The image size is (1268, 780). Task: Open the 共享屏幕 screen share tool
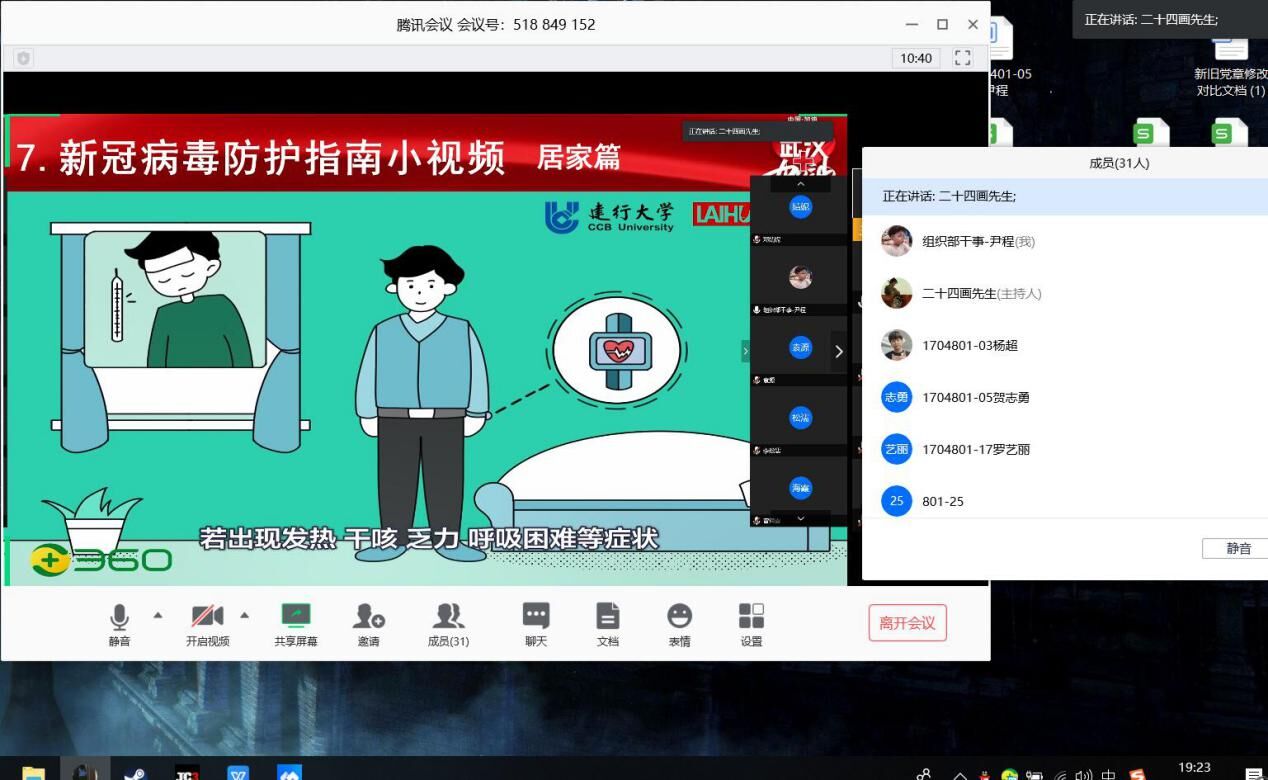click(x=295, y=624)
